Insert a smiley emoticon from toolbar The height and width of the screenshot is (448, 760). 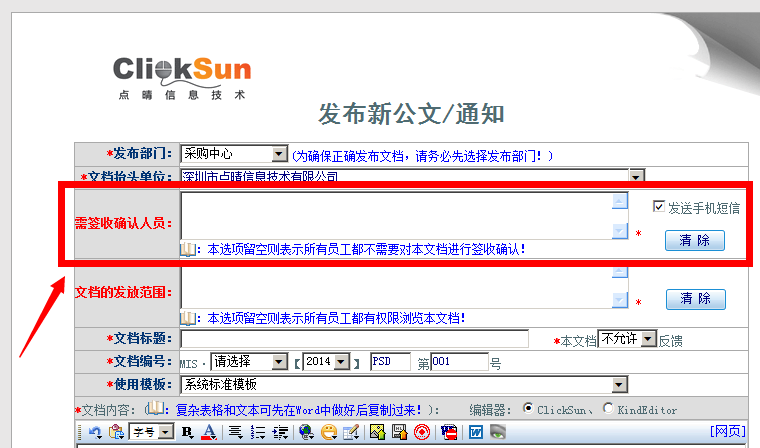point(328,432)
